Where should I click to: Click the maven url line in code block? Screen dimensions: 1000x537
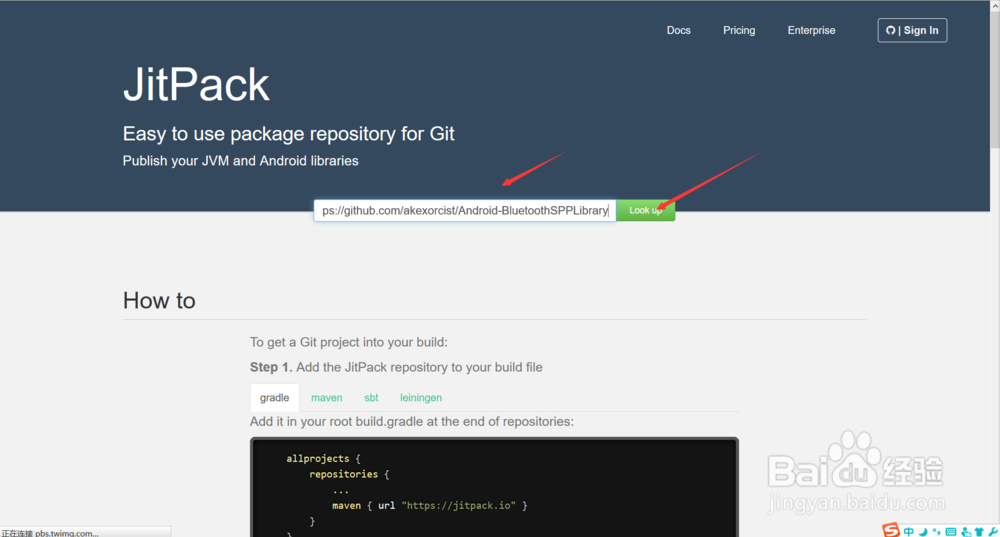point(429,505)
